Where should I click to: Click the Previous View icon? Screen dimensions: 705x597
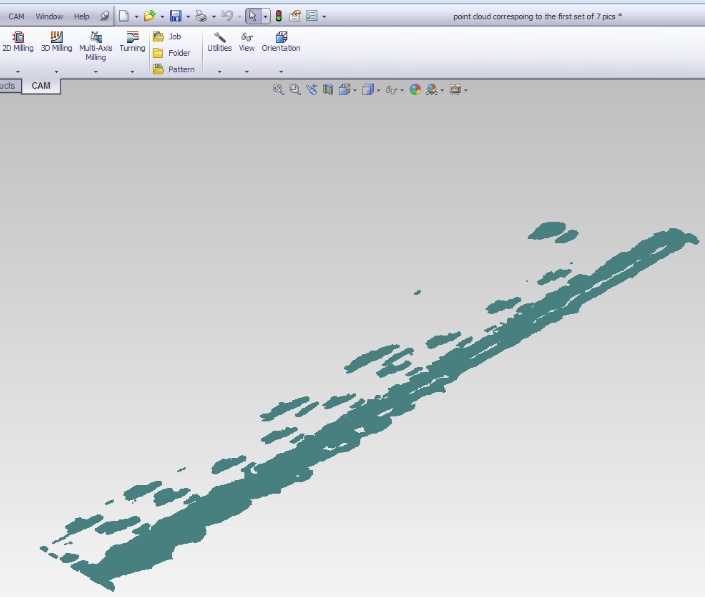tap(312, 90)
